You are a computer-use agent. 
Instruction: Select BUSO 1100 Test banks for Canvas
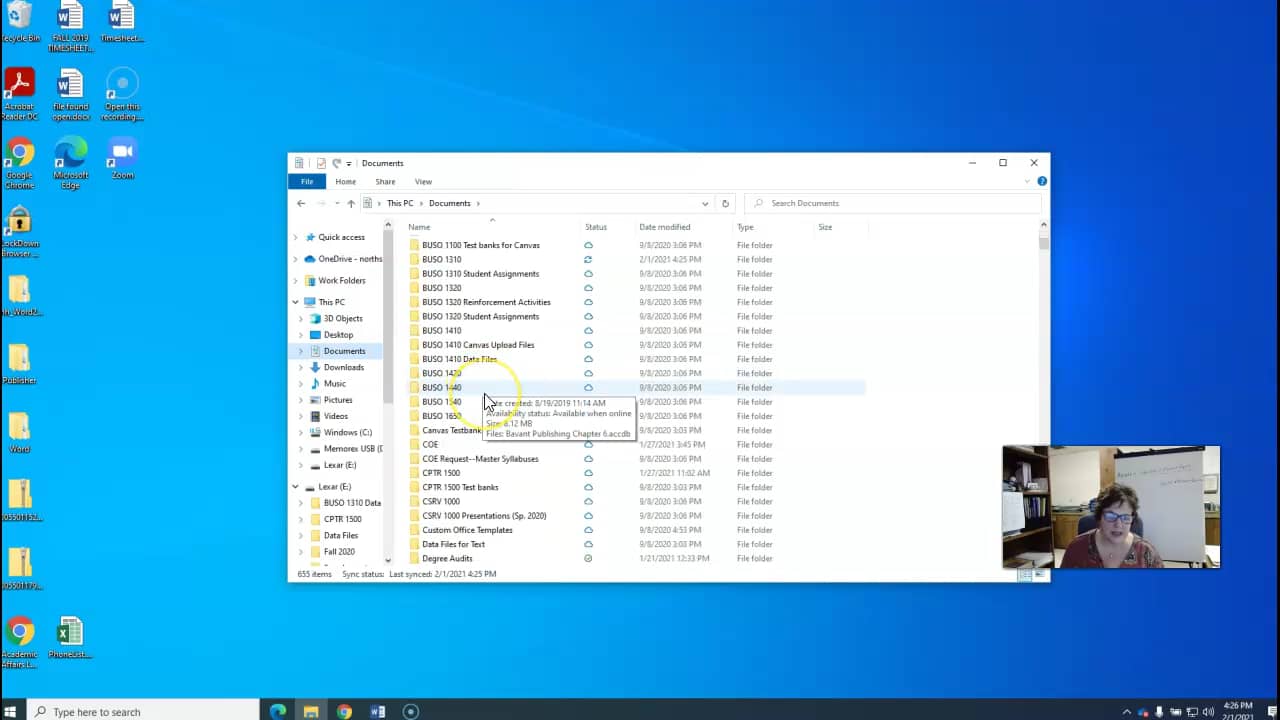point(481,245)
